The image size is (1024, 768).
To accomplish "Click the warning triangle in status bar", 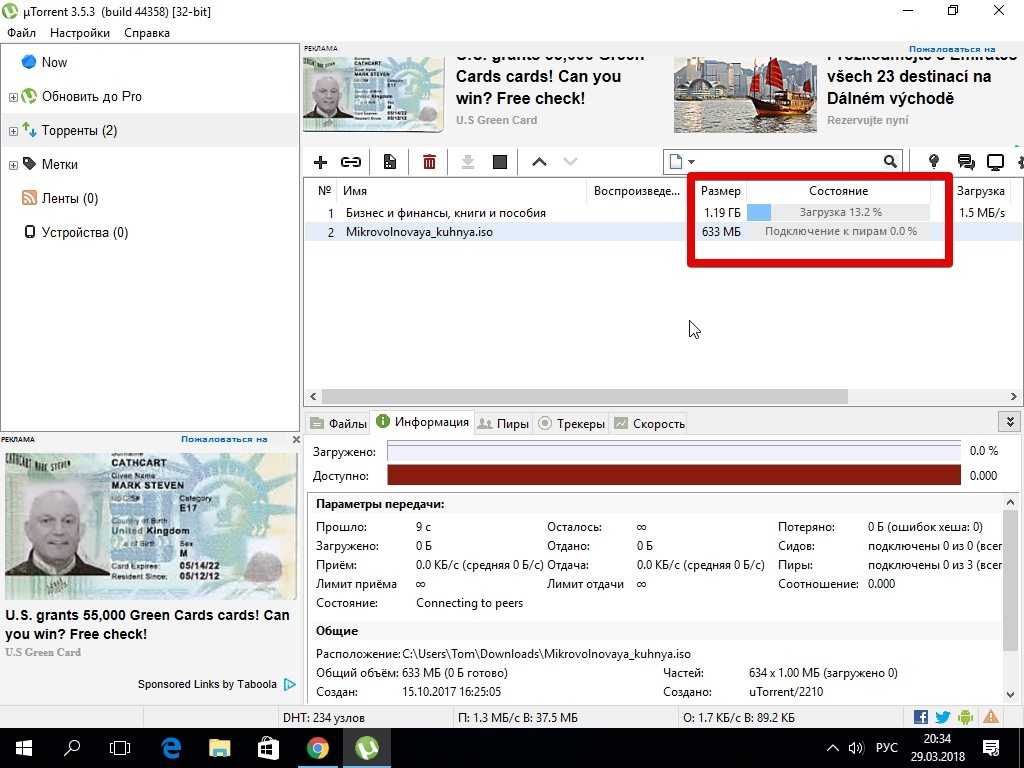I will (x=991, y=717).
